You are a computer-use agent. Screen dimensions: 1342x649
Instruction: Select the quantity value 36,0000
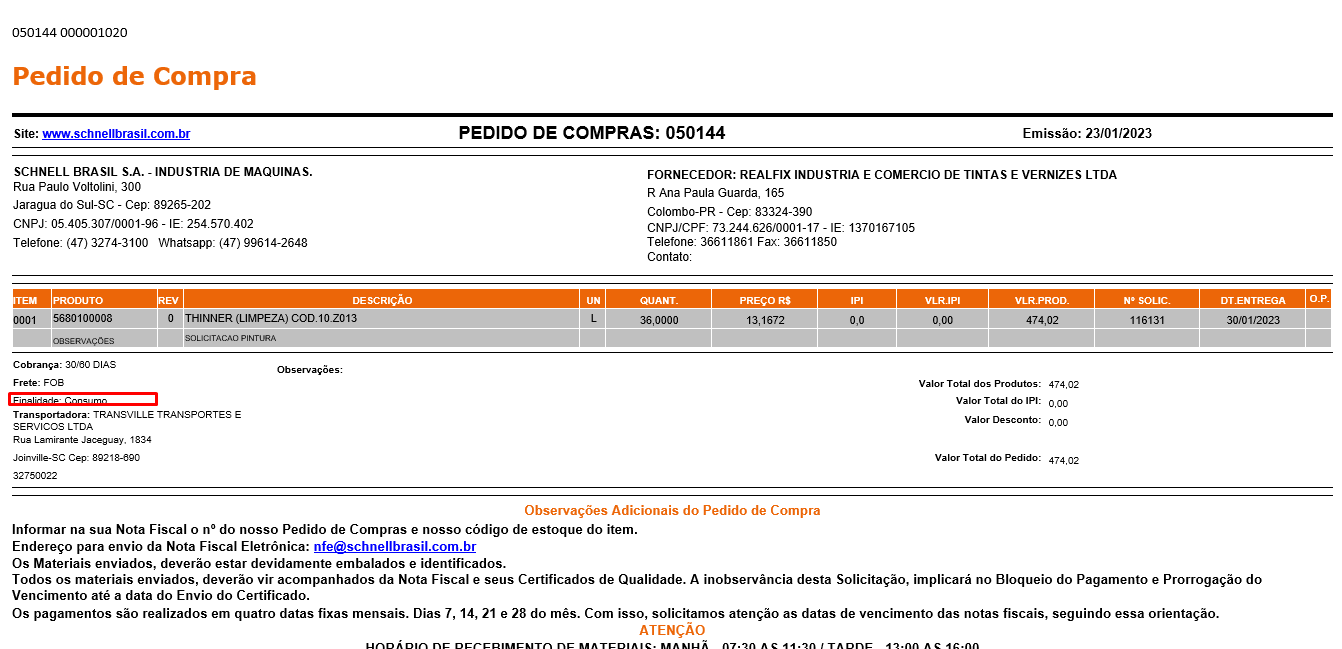point(659,320)
